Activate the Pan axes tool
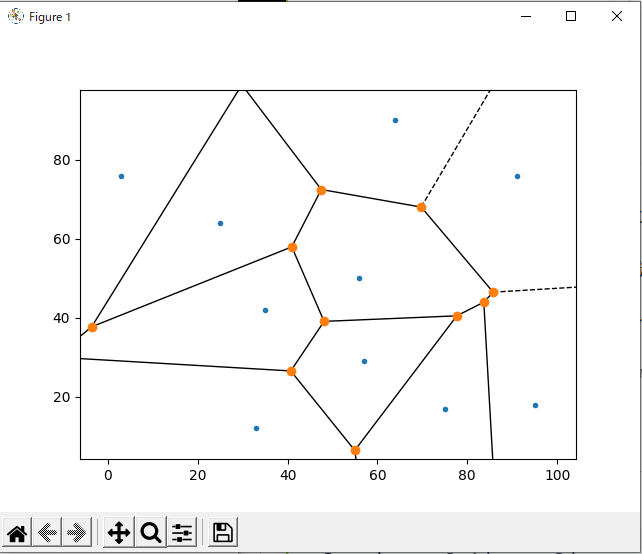This screenshot has width=642, height=554. (119, 533)
